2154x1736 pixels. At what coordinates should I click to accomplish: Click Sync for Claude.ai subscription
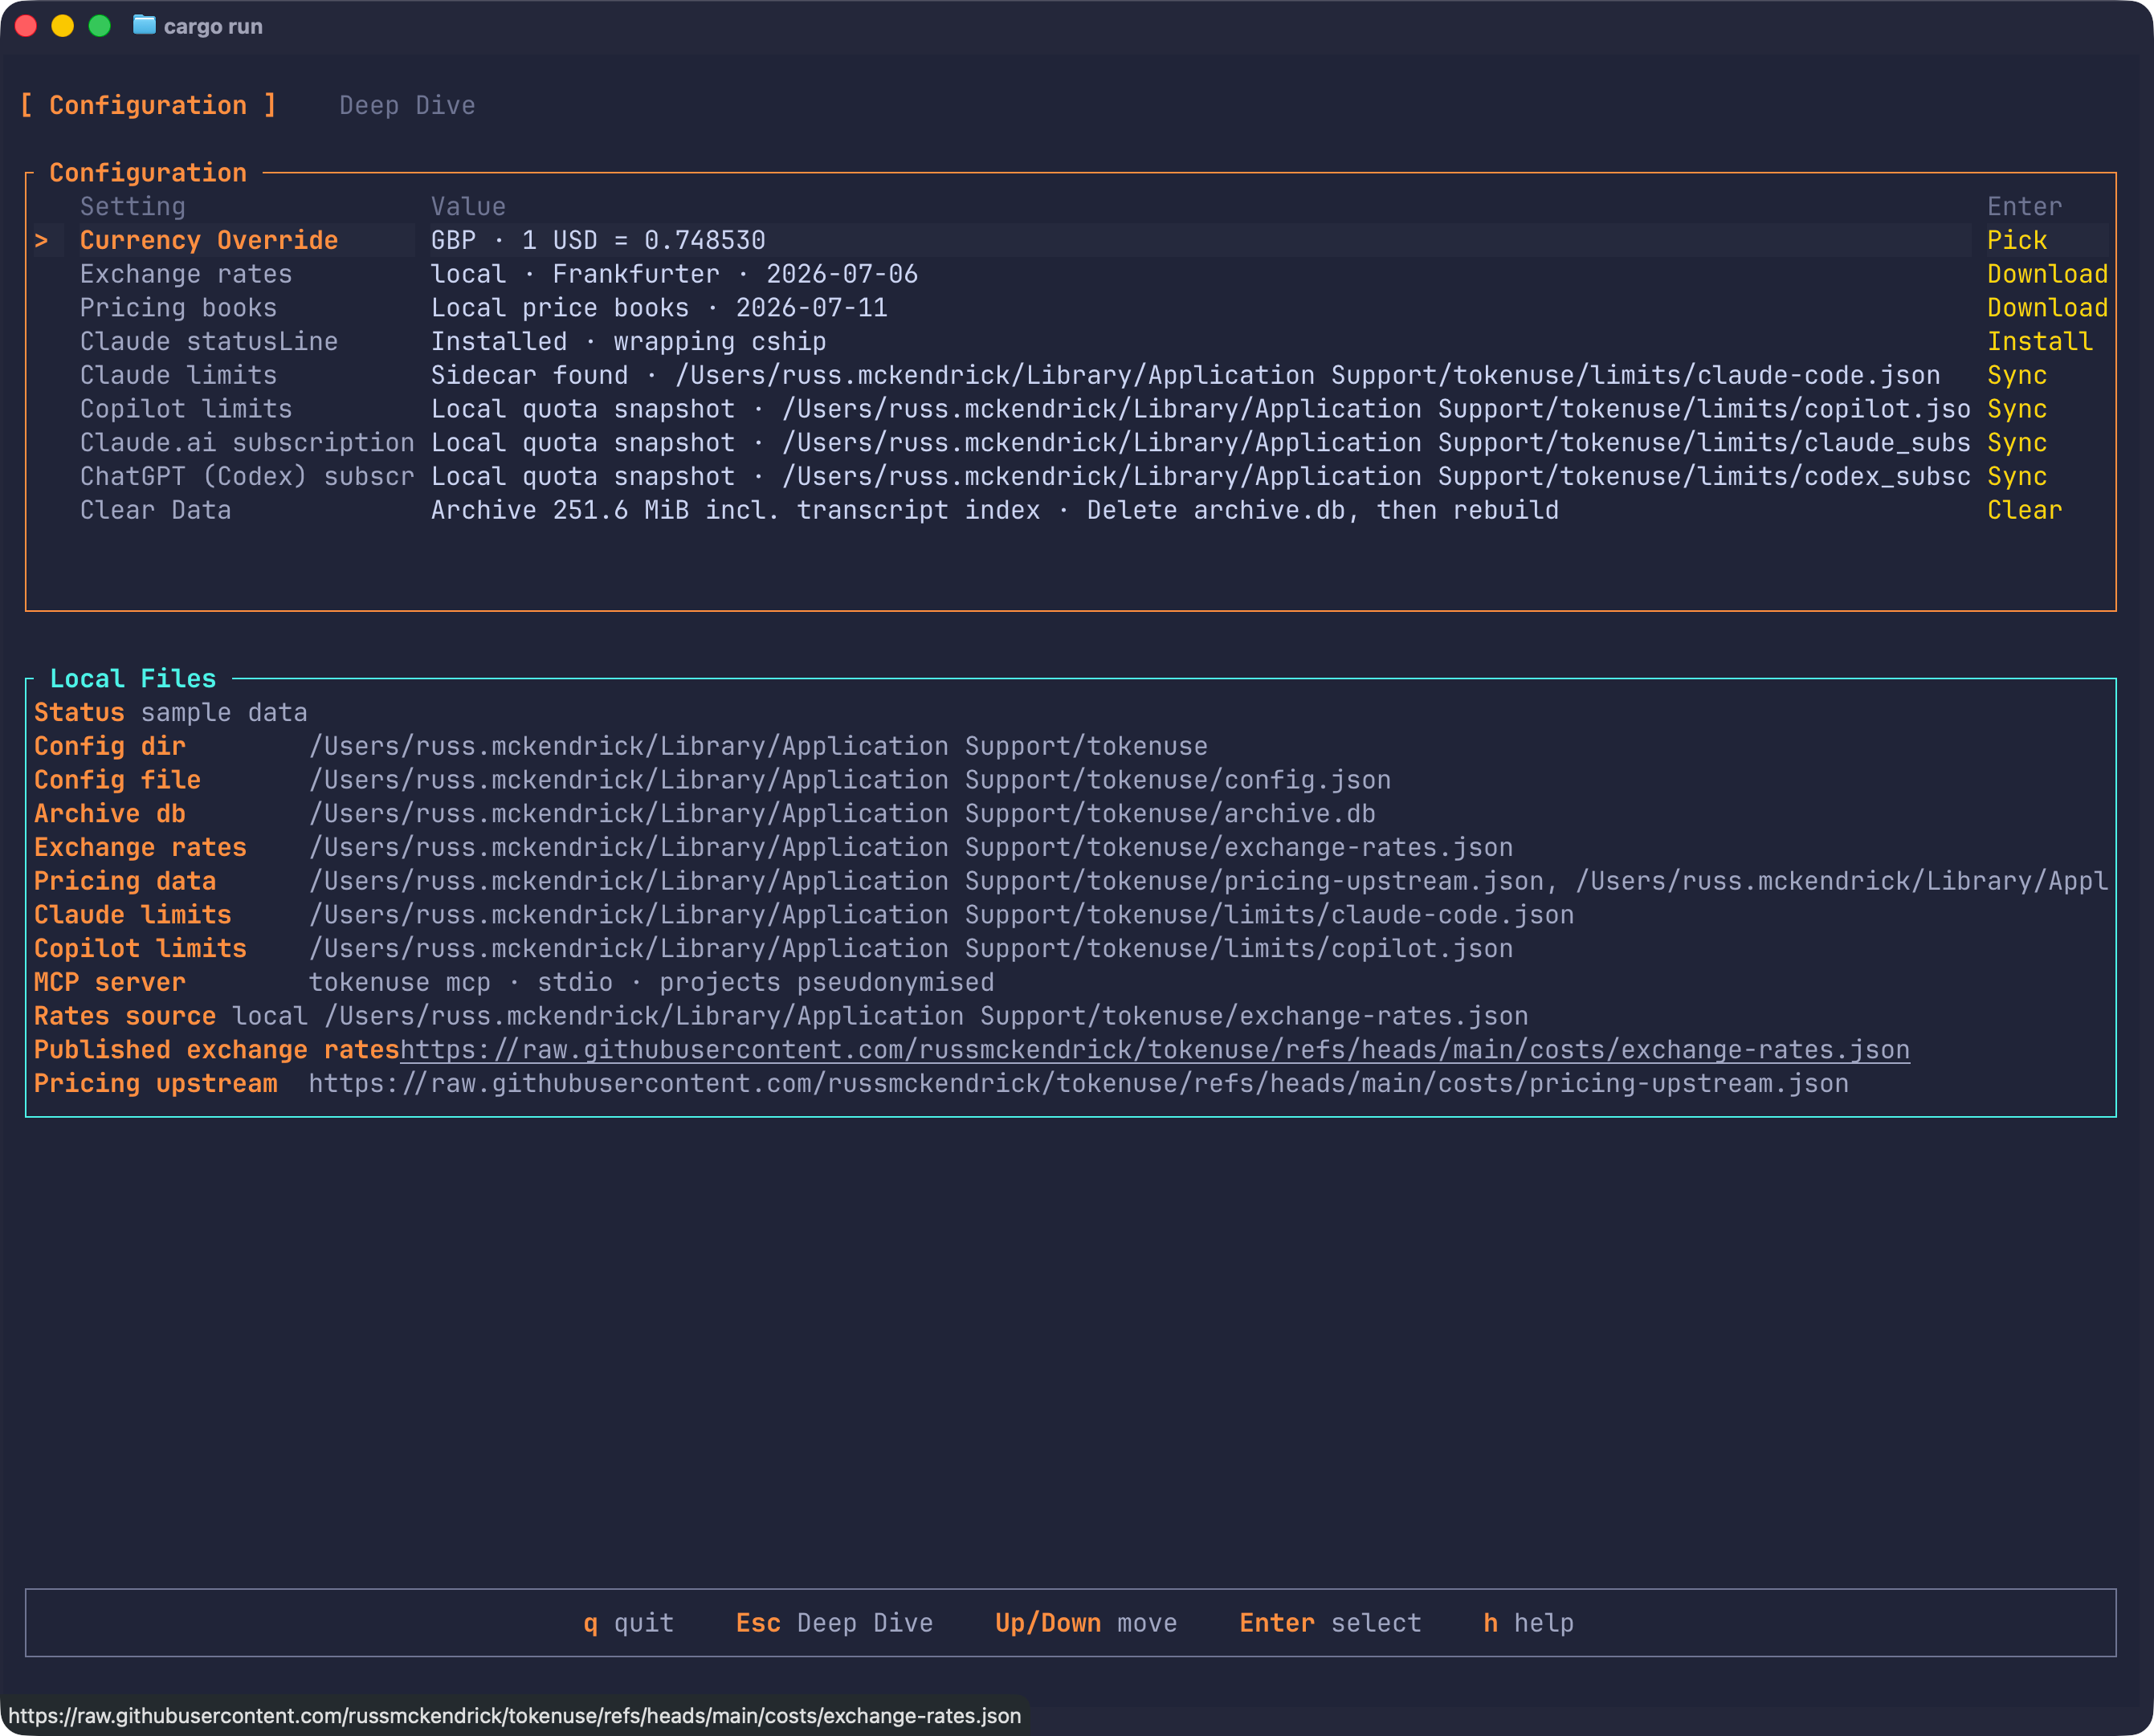coord(2017,443)
